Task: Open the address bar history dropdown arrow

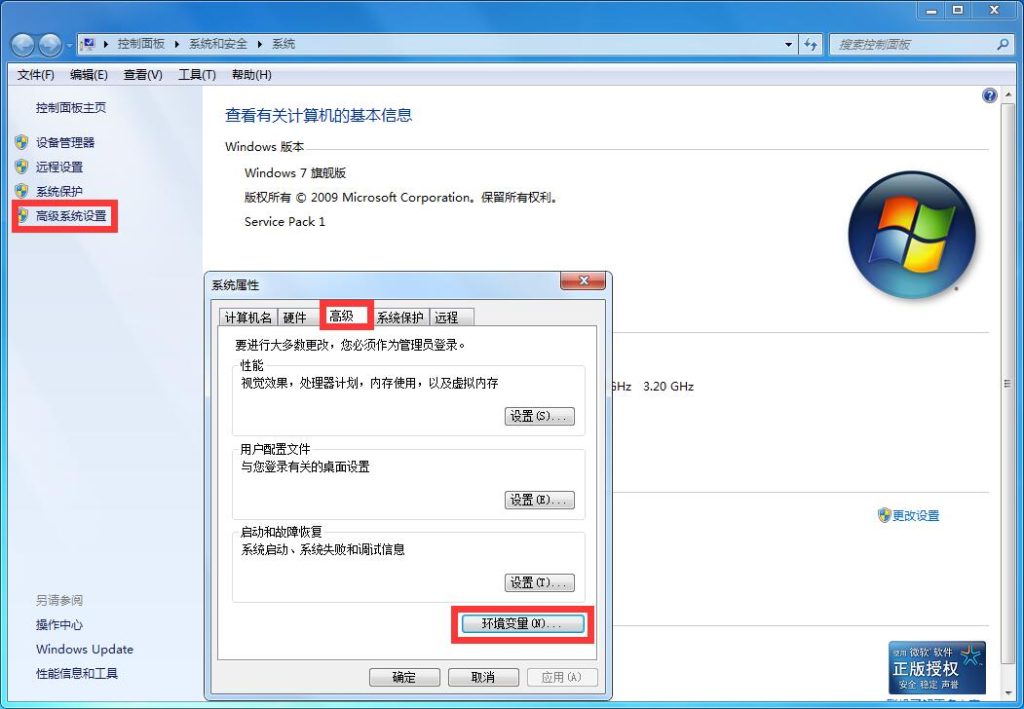Action: (x=789, y=45)
